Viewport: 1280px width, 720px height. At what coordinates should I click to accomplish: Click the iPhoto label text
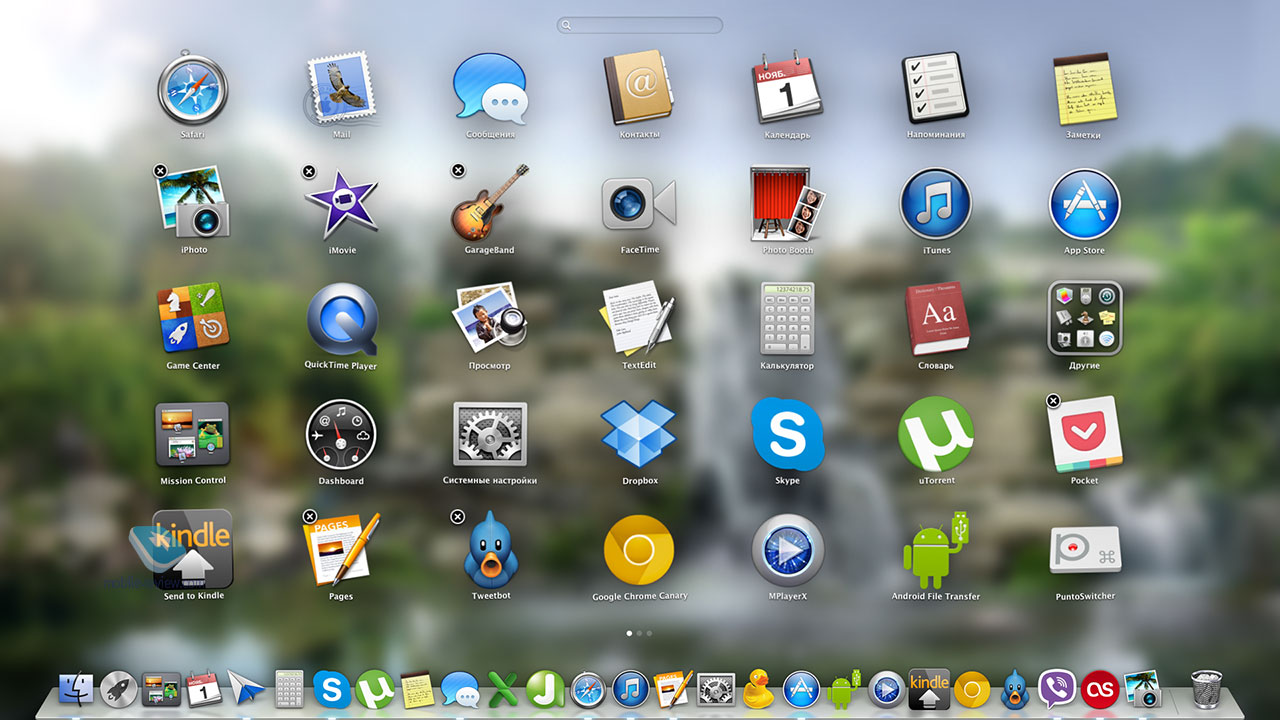[194, 250]
